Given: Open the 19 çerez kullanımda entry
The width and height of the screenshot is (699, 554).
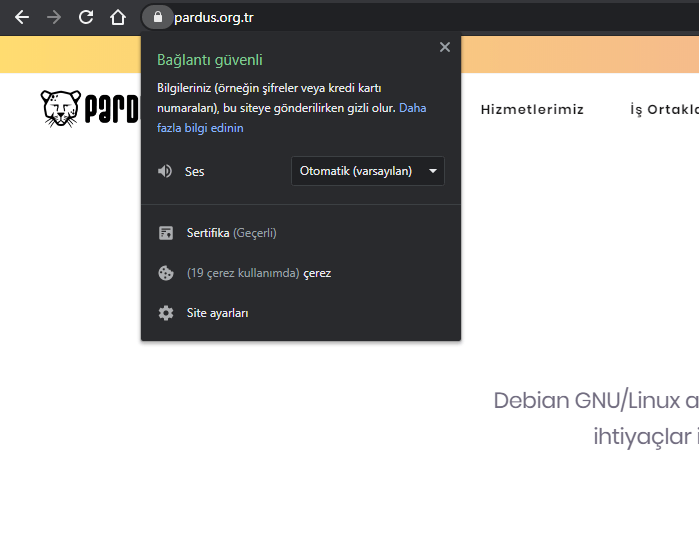Looking at the screenshot, I should point(259,273).
